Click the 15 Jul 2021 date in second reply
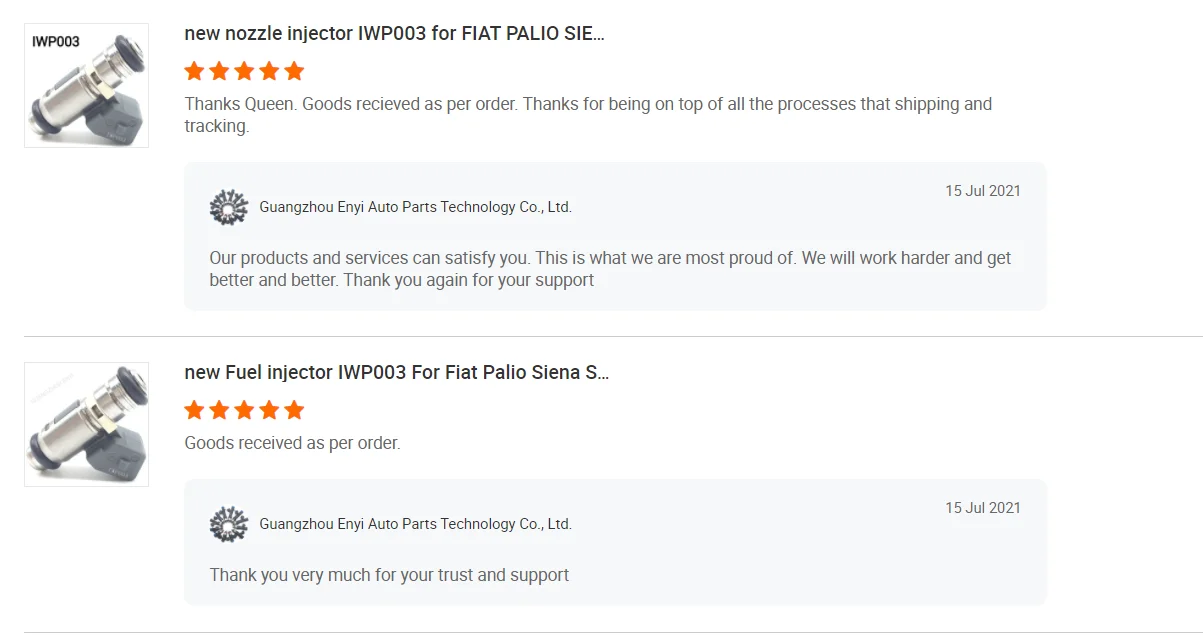 click(x=982, y=508)
